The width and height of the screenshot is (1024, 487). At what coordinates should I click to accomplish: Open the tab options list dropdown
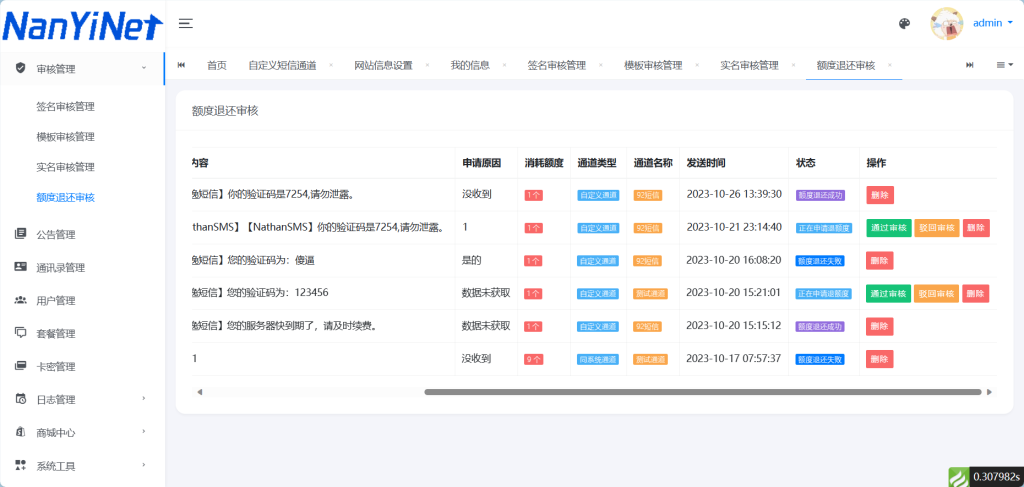[1004, 65]
